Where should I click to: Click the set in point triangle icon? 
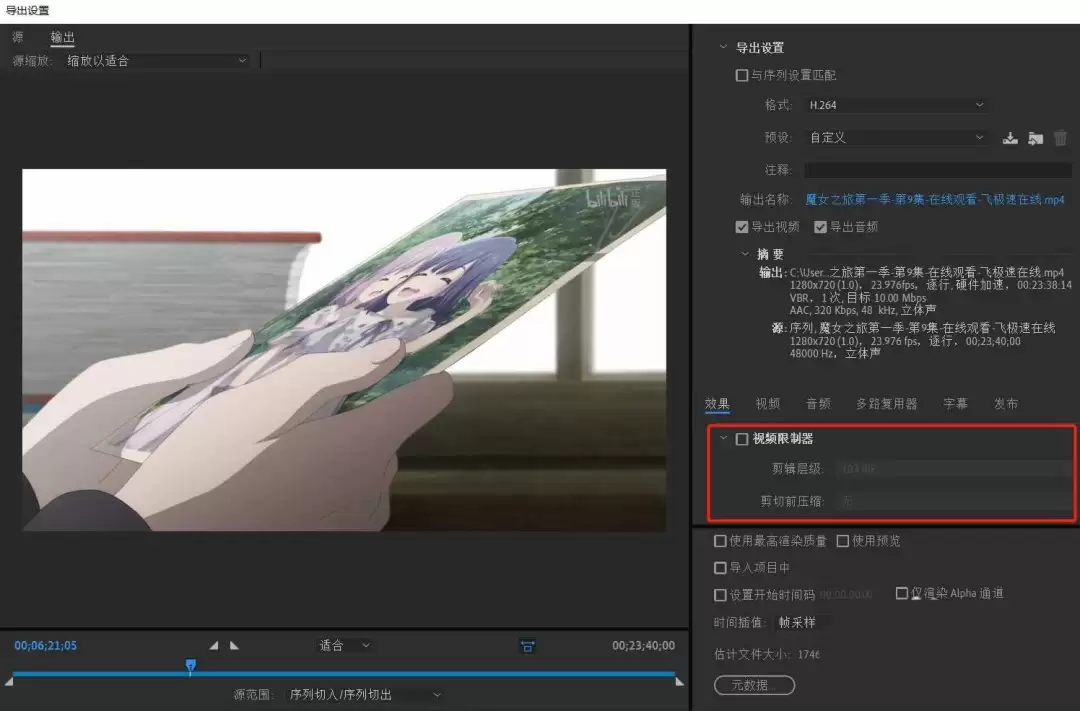click(214, 646)
